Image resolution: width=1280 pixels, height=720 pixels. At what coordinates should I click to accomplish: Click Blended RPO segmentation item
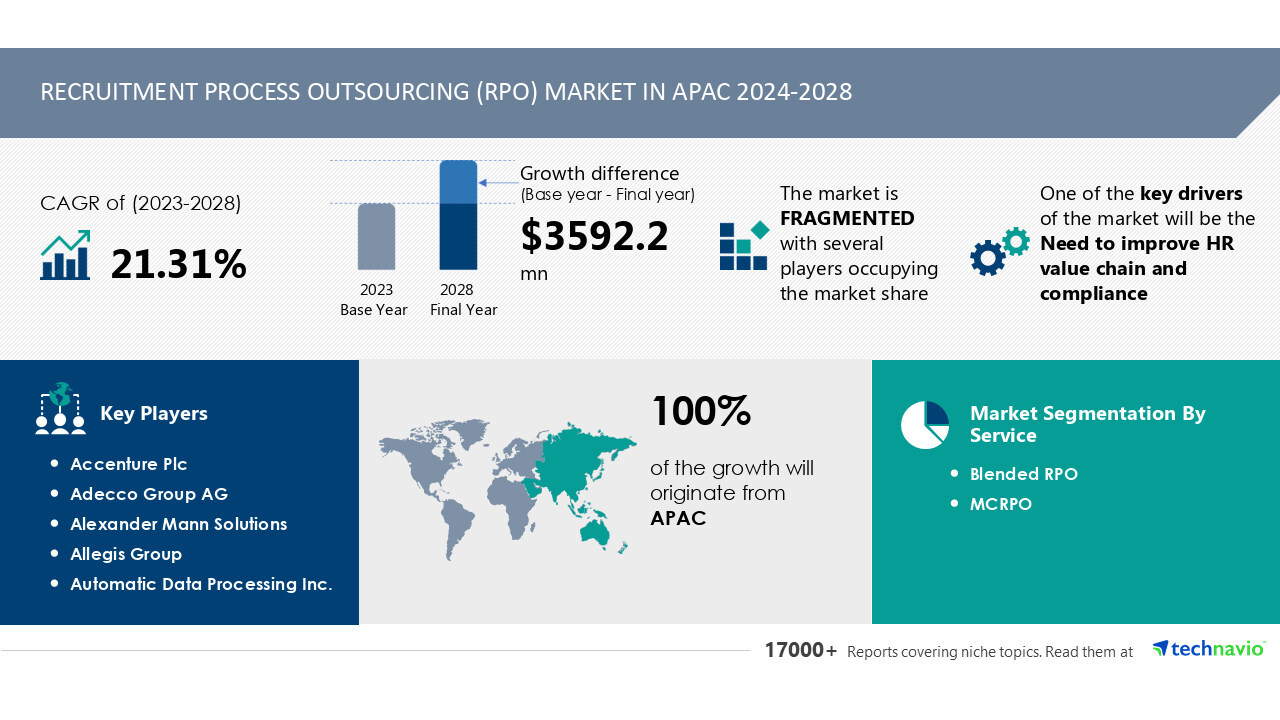click(x=1023, y=474)
